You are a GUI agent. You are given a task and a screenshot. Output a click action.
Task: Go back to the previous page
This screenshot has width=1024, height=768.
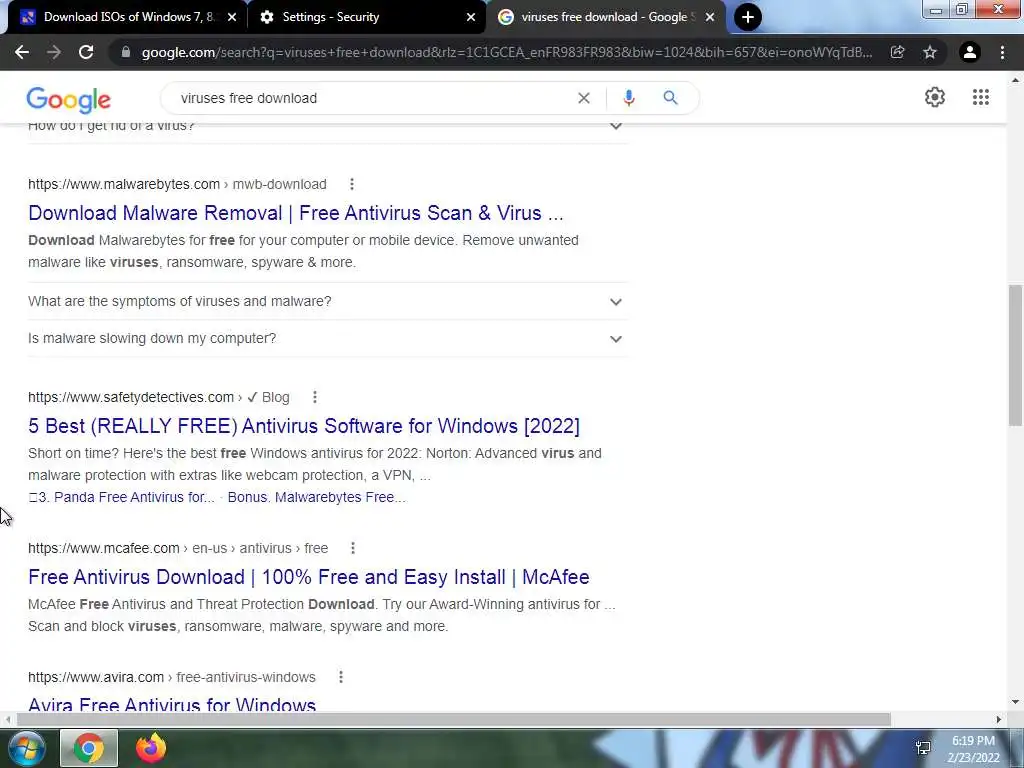22,52
